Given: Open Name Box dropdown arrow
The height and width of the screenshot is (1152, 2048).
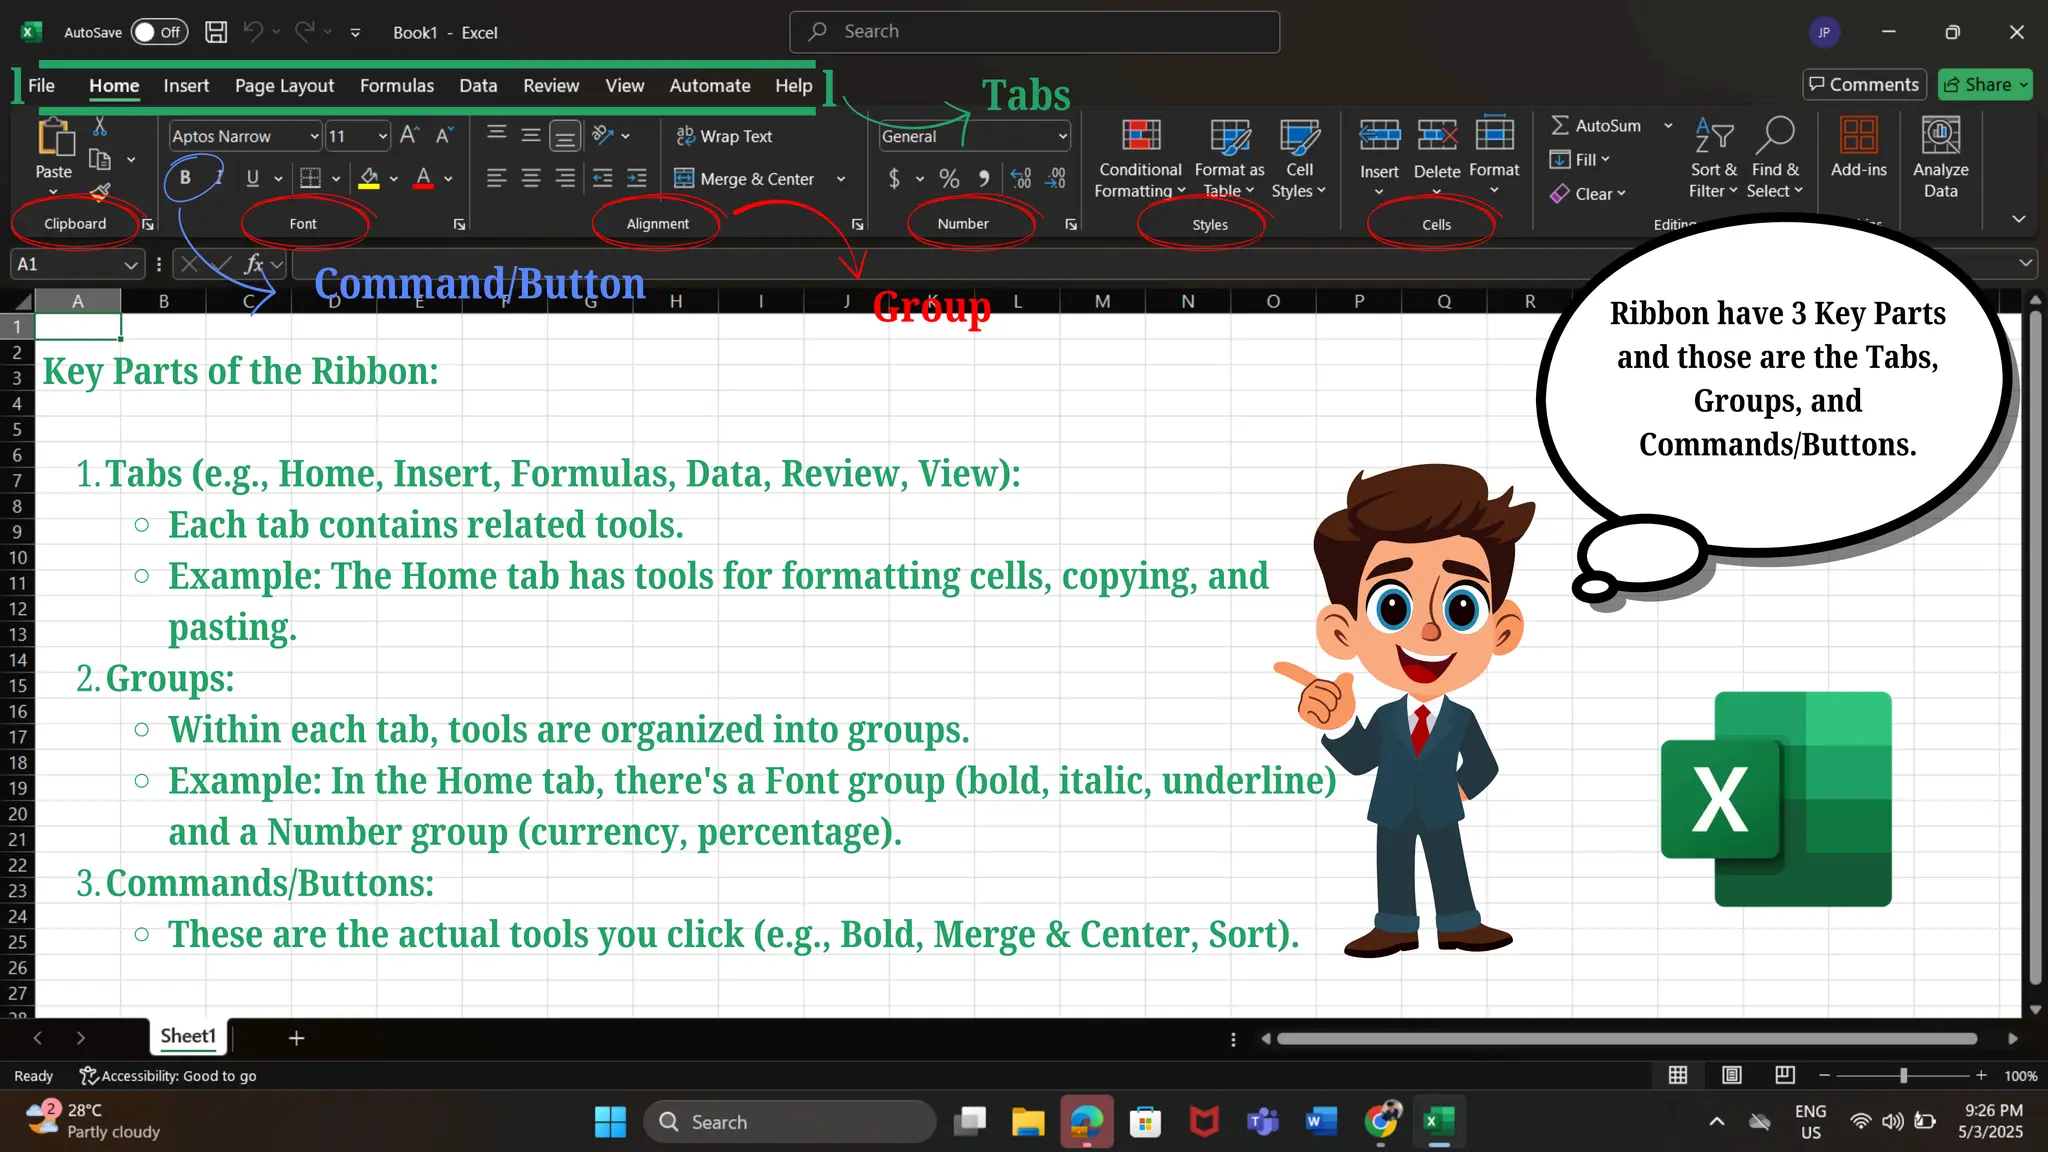Looking at the screenshot, I should [x=130, y=265].
